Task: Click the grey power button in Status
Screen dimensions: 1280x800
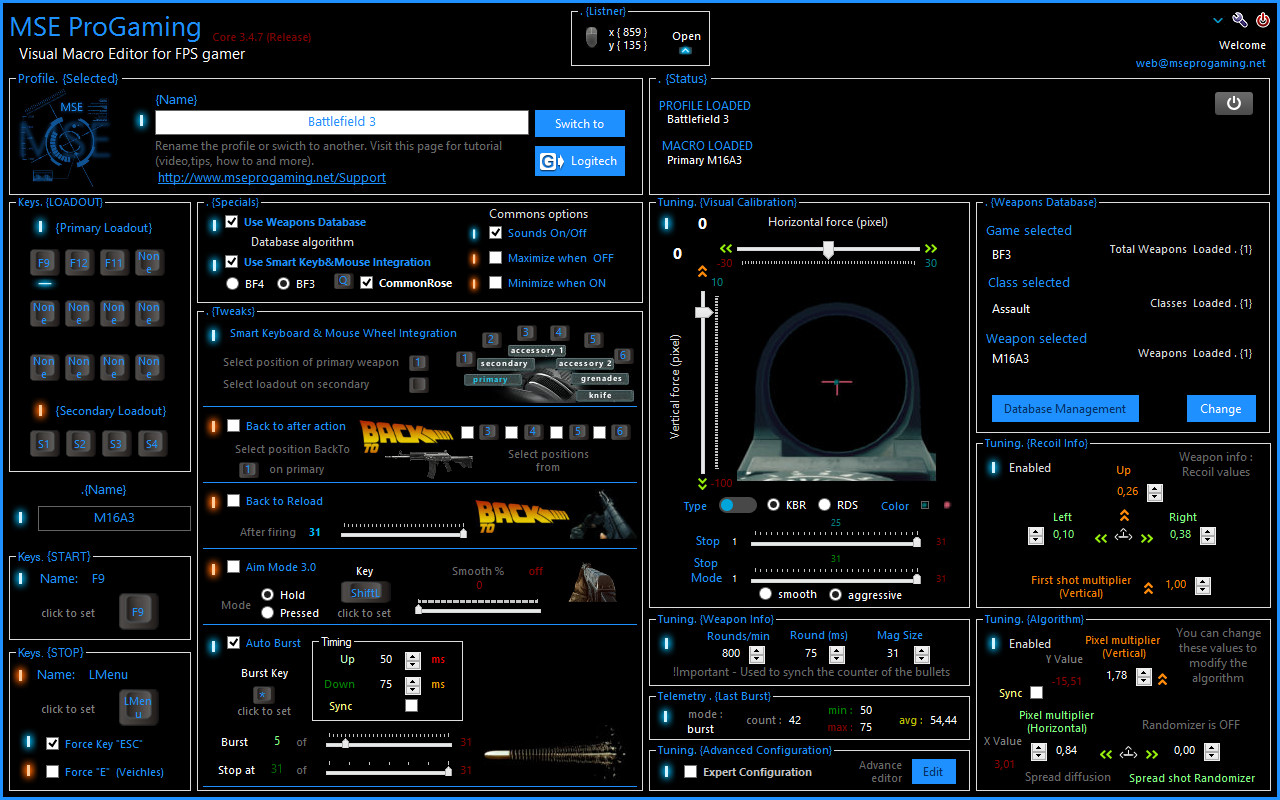Action: tap(1234, 103)
